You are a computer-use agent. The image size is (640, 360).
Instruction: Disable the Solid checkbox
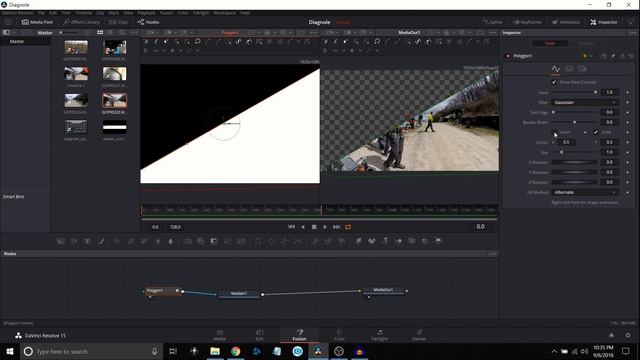point(596,132)
